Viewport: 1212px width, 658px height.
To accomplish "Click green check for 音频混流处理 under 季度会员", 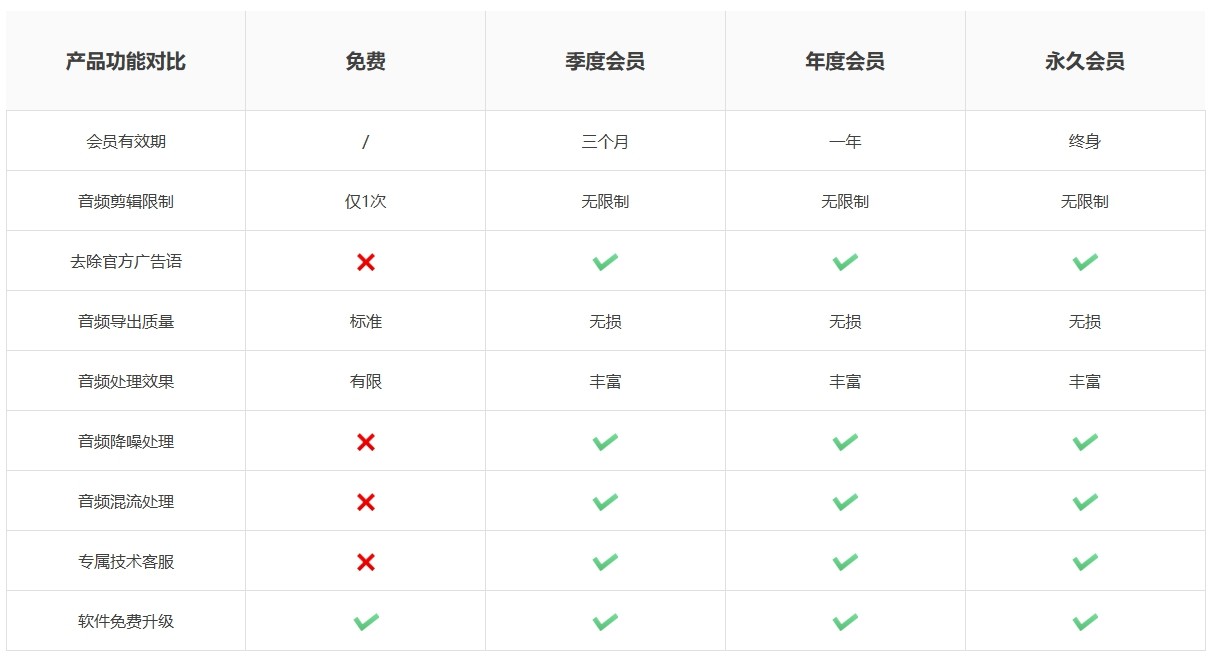I will pos(605,502).
